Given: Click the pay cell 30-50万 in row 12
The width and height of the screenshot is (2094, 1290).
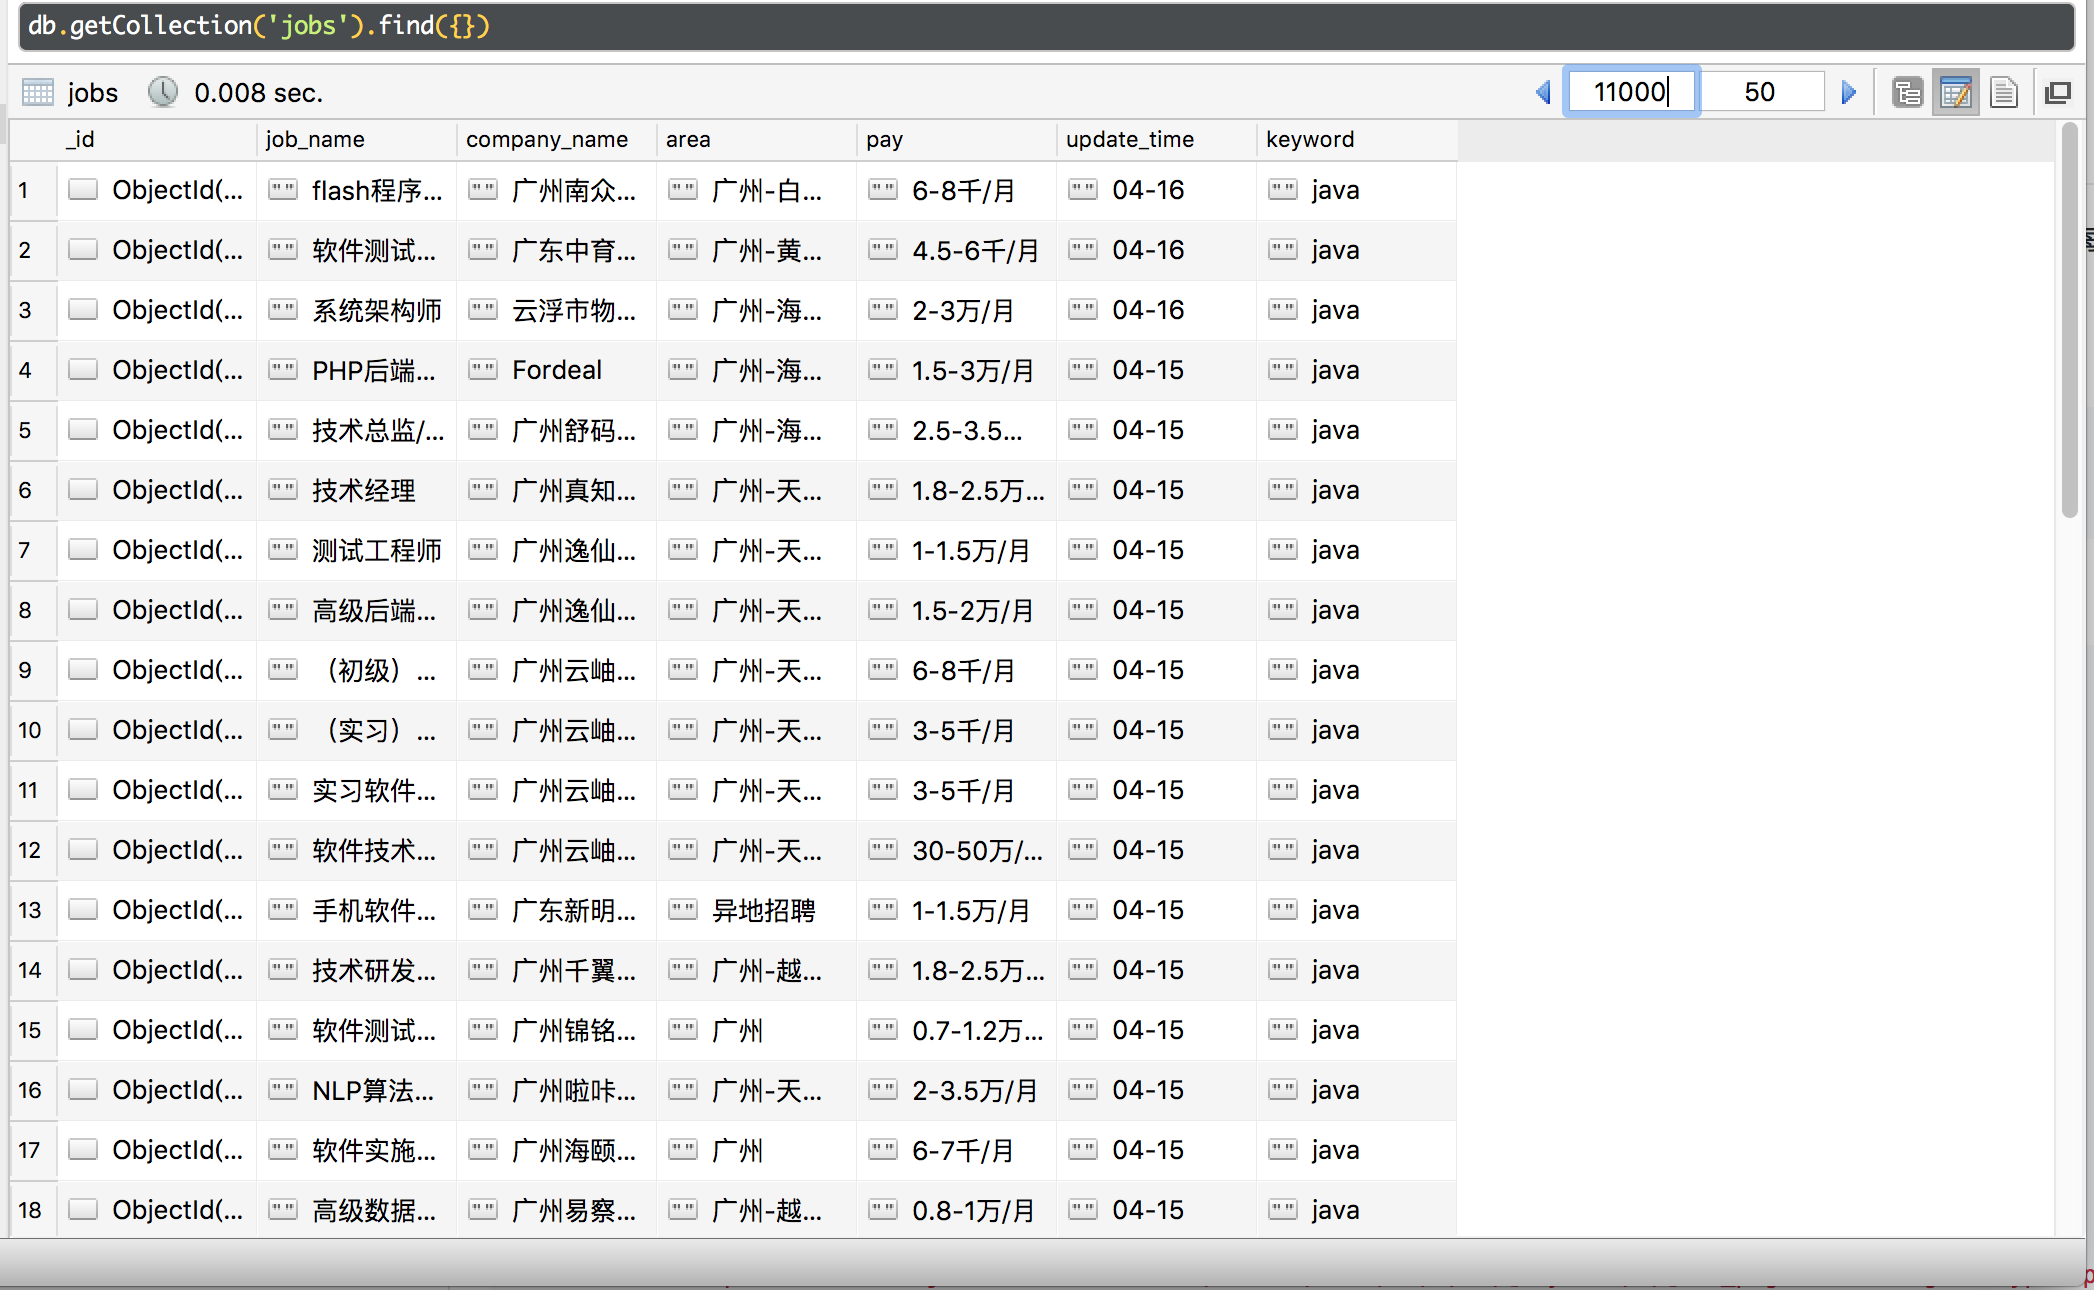Looking at the screenshot, I should tap(976, 850).
